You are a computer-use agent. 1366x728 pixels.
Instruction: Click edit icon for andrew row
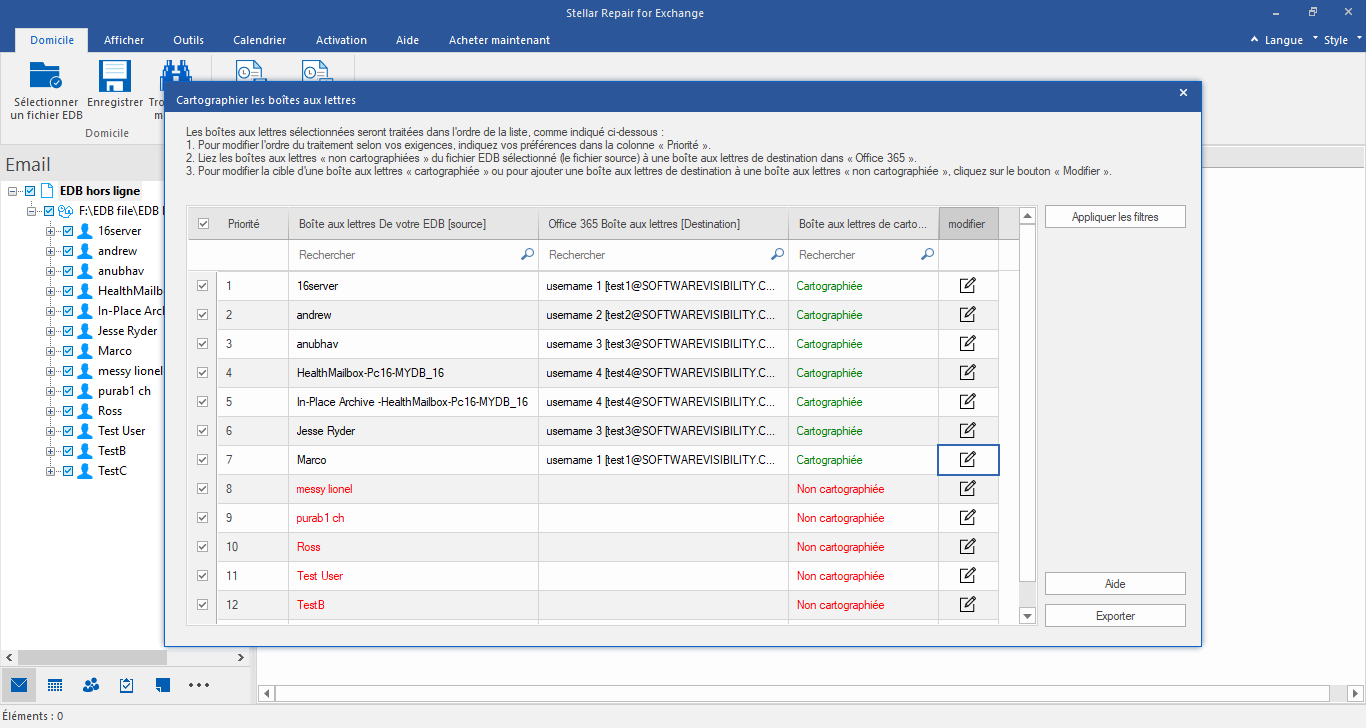(967, 315)
